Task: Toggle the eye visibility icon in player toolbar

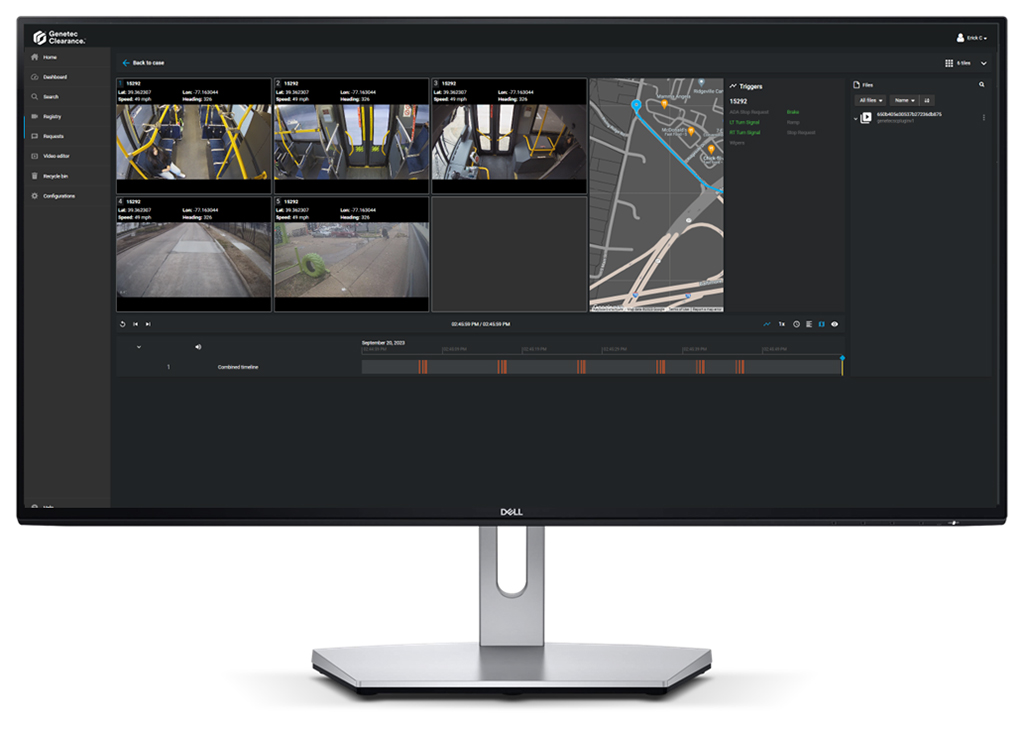Action: tap(834, 324)
